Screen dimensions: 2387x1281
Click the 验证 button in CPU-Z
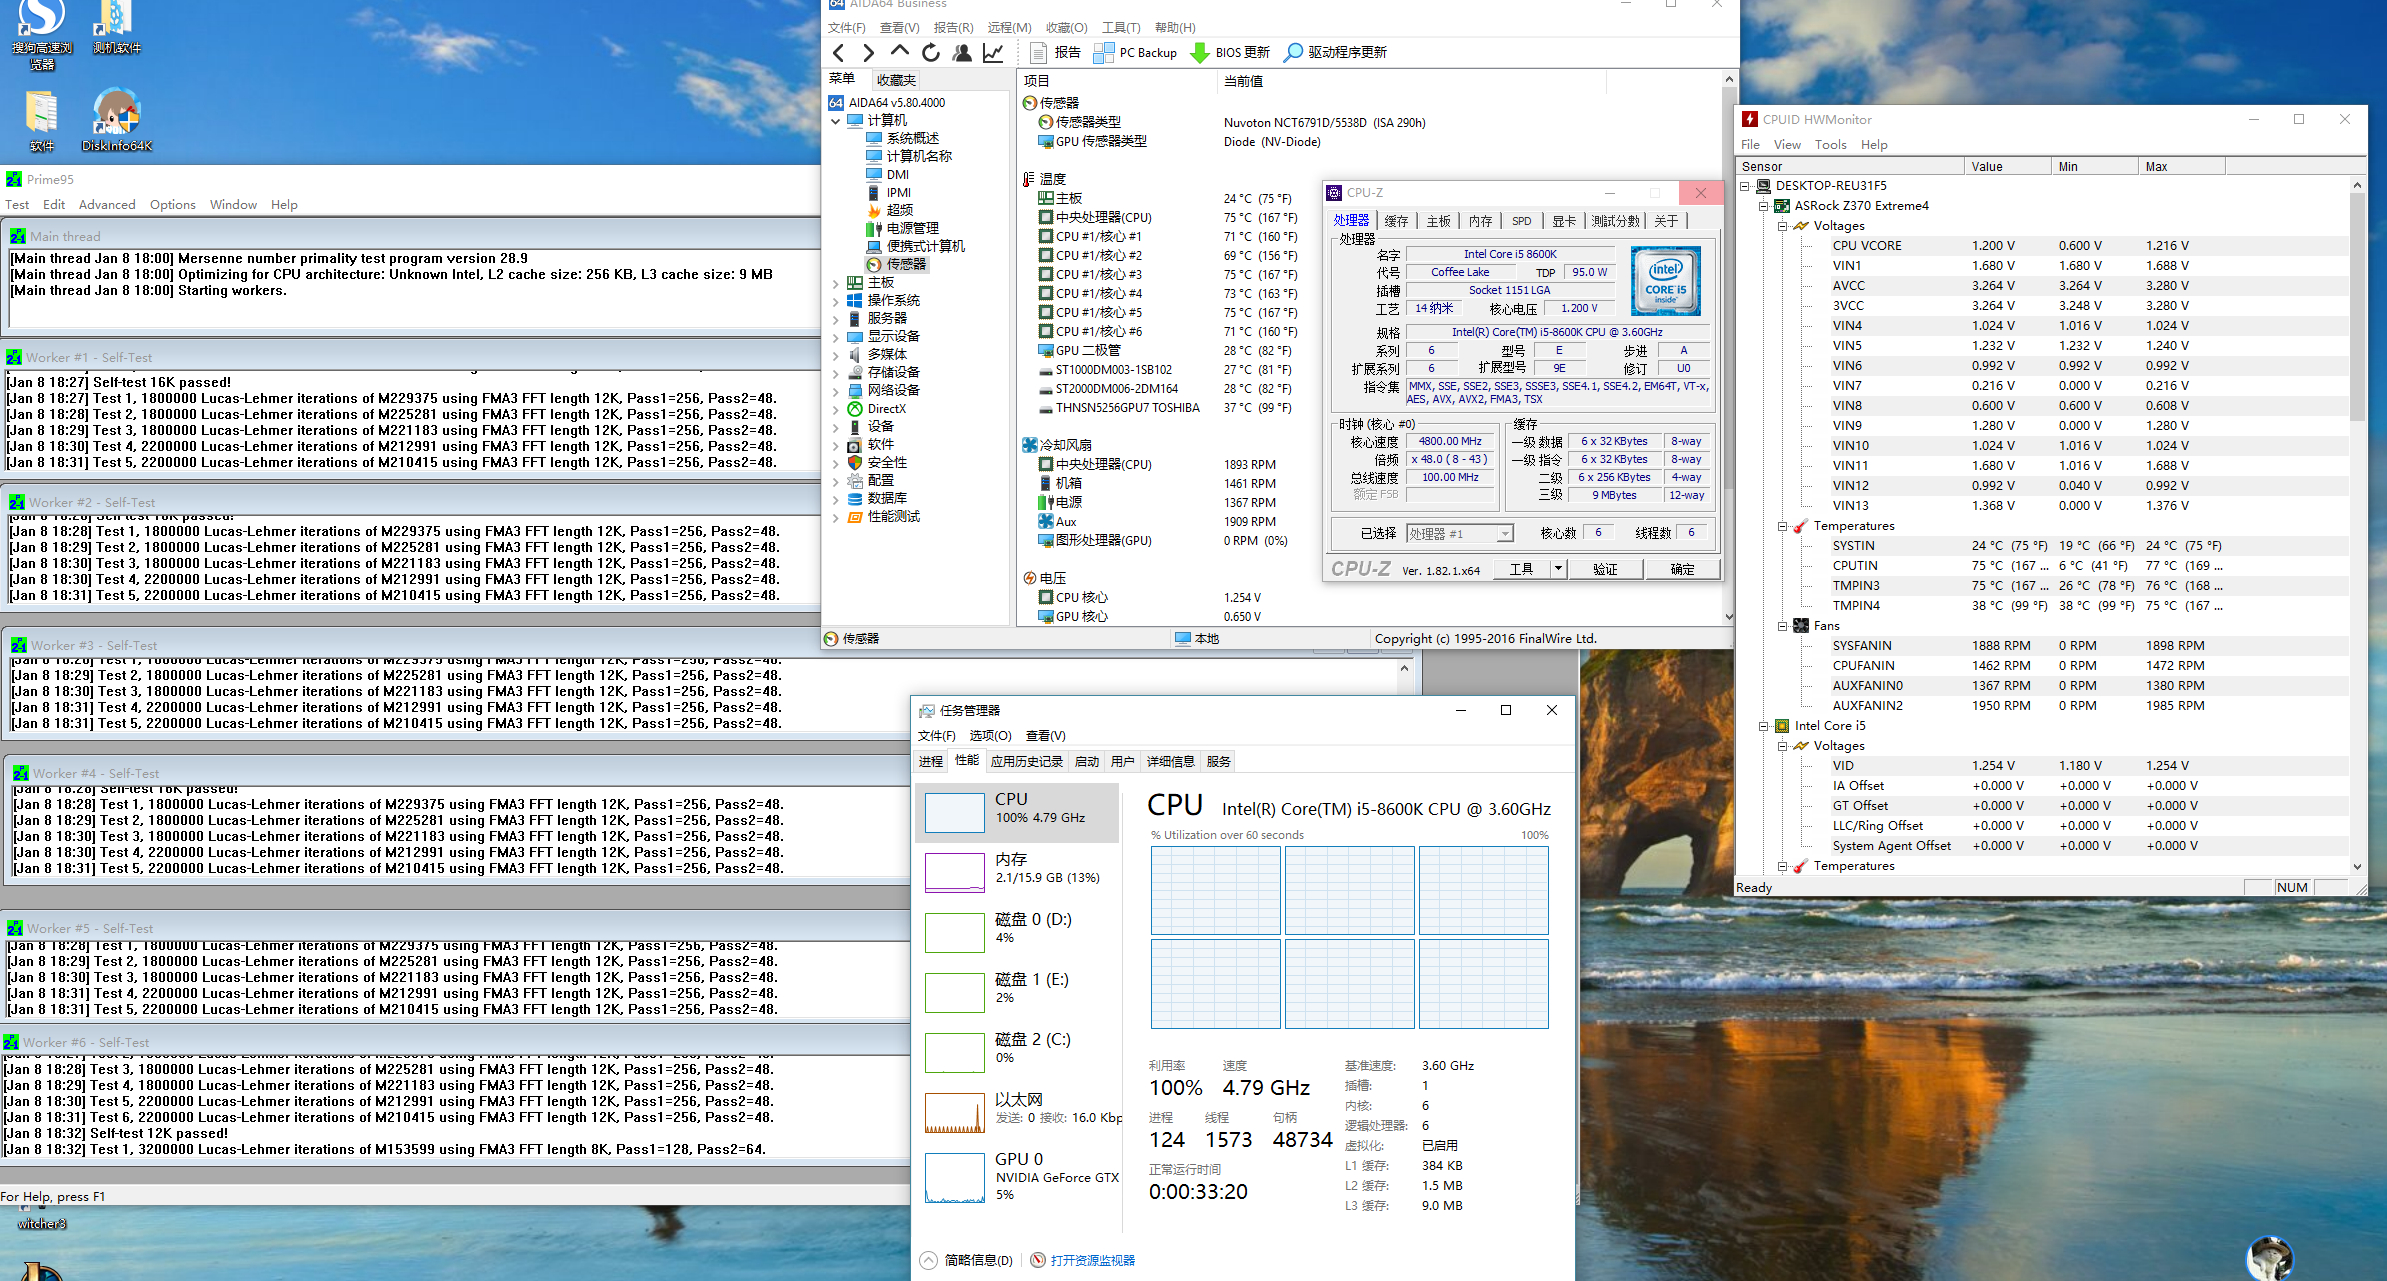coord(1604,569)
